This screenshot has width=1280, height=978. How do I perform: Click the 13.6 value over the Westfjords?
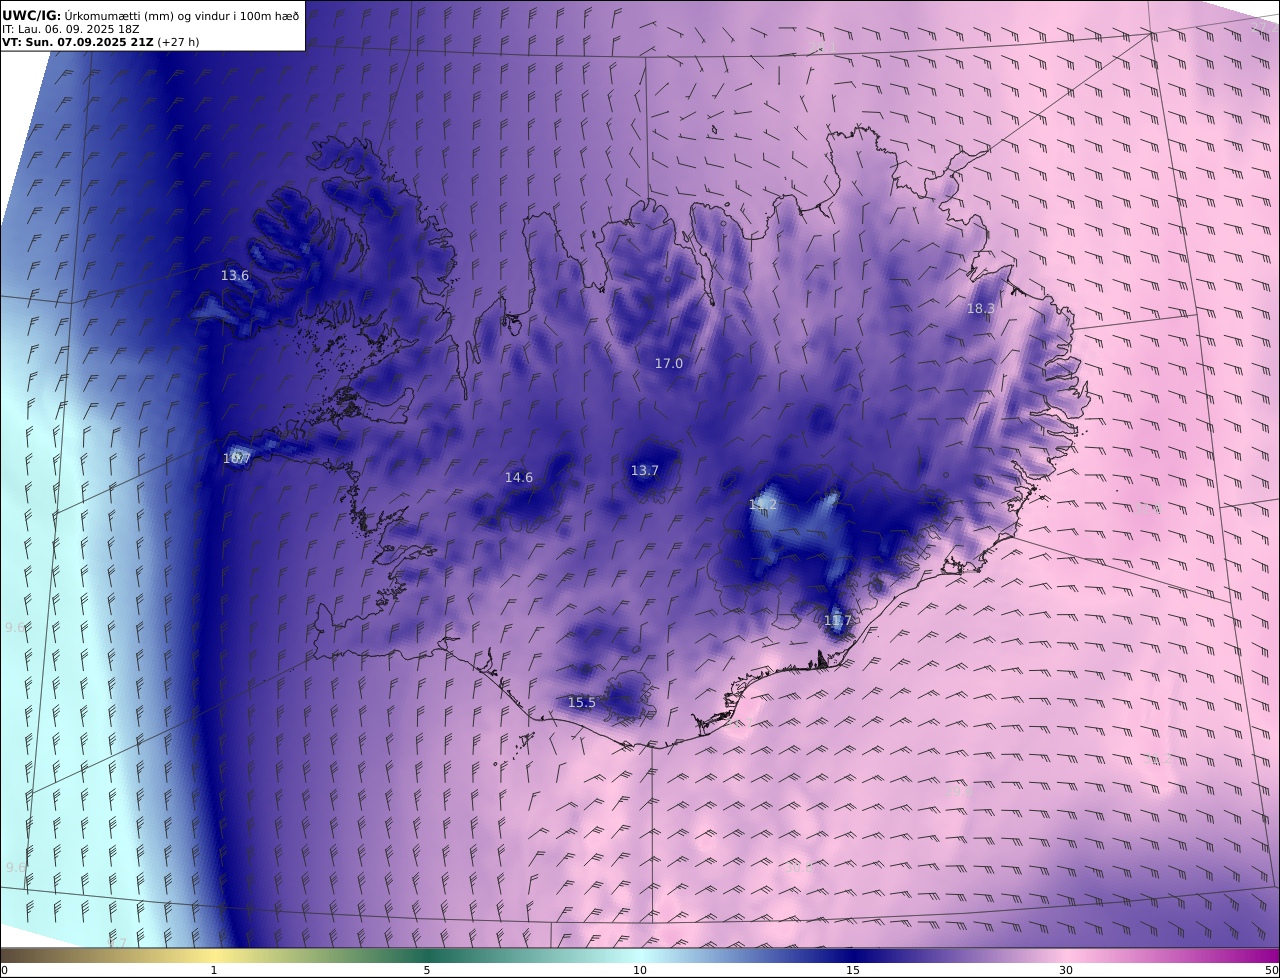coord(235,275)
